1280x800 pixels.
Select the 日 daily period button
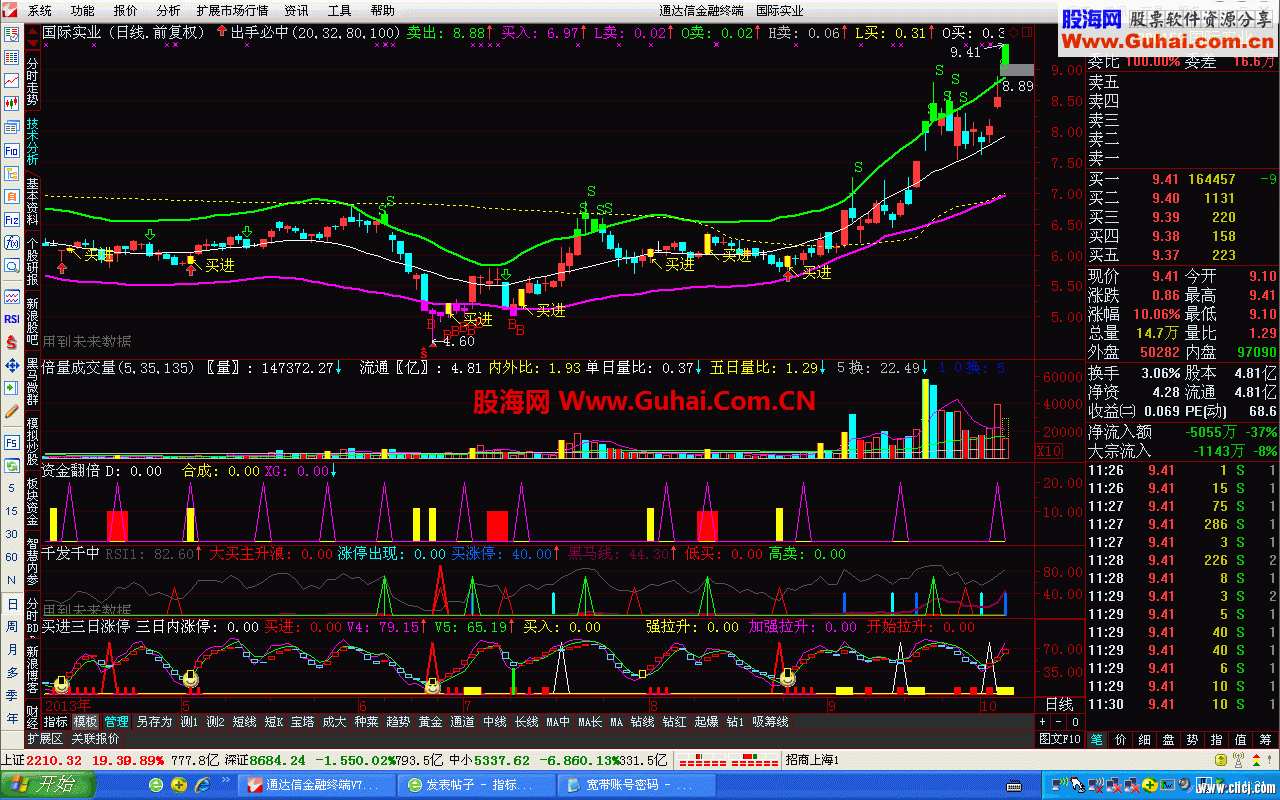click(12, 604)
